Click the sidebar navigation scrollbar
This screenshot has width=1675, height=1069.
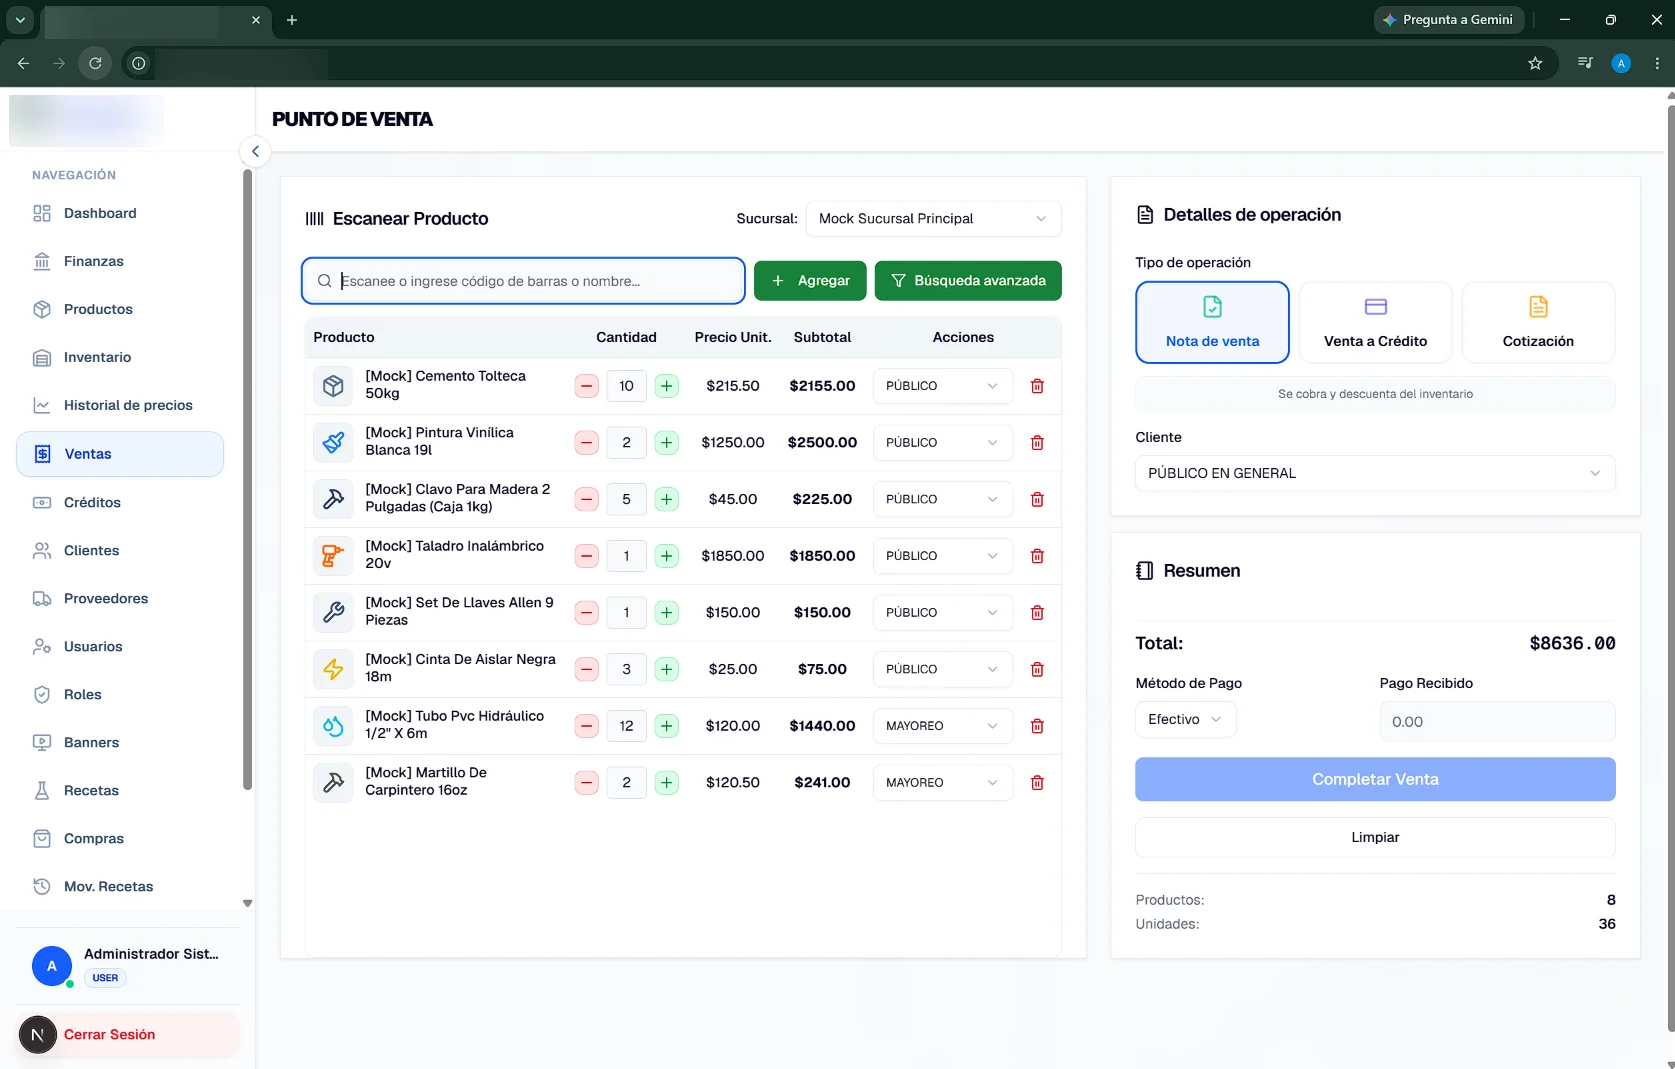pyautogui.click(x=247, y=480)
